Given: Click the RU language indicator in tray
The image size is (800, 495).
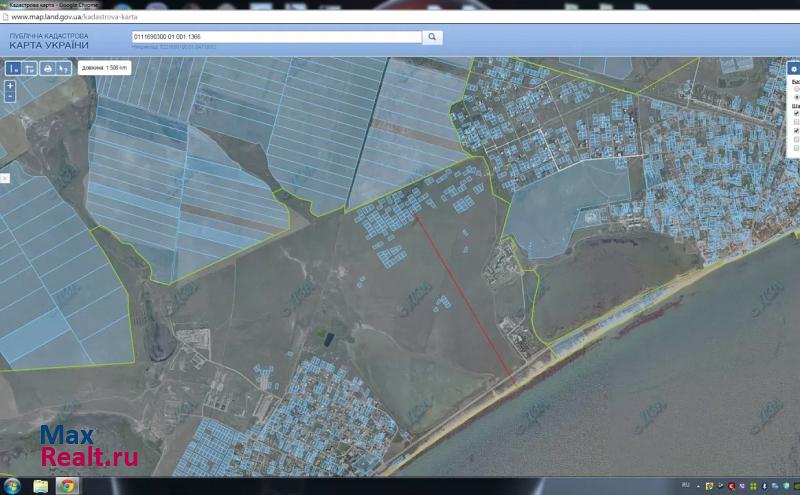Looking at the screenshot, I should [686, 485].
